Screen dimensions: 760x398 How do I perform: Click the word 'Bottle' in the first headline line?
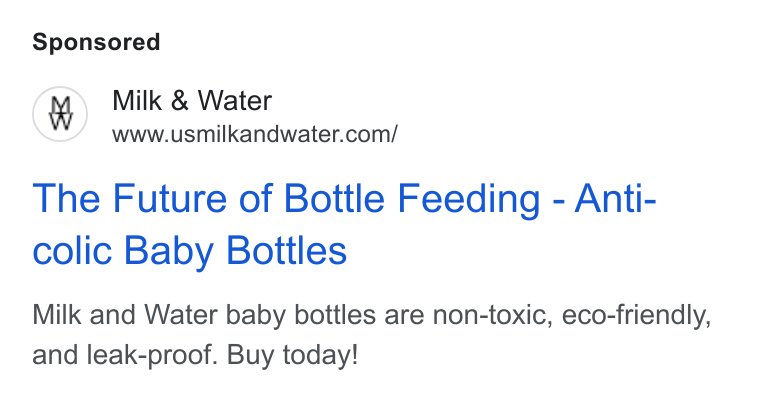[x=334, y=198]
